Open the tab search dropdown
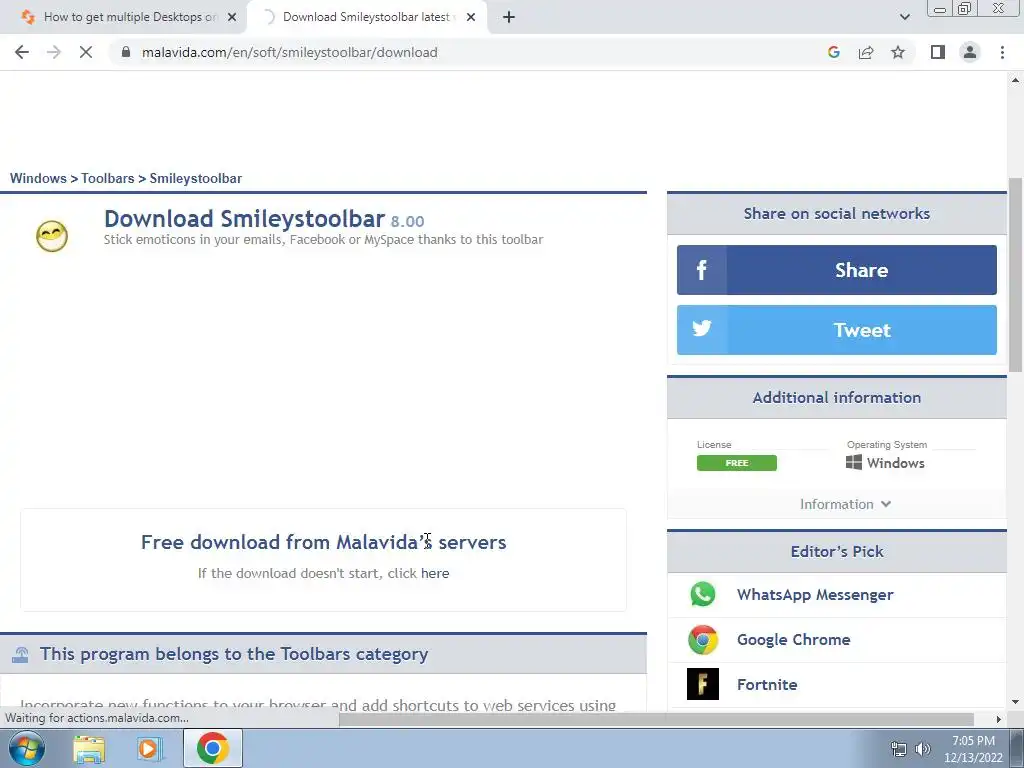Viewport: 1024px width, 768px height. 904,17
